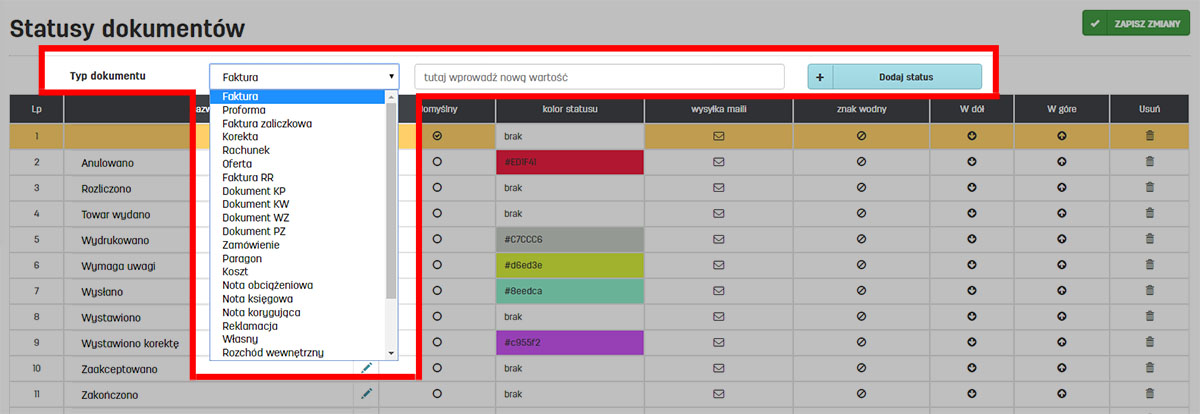Focus the new value text field
This screenshot has height=414, width=1200.
coord(599,76)
